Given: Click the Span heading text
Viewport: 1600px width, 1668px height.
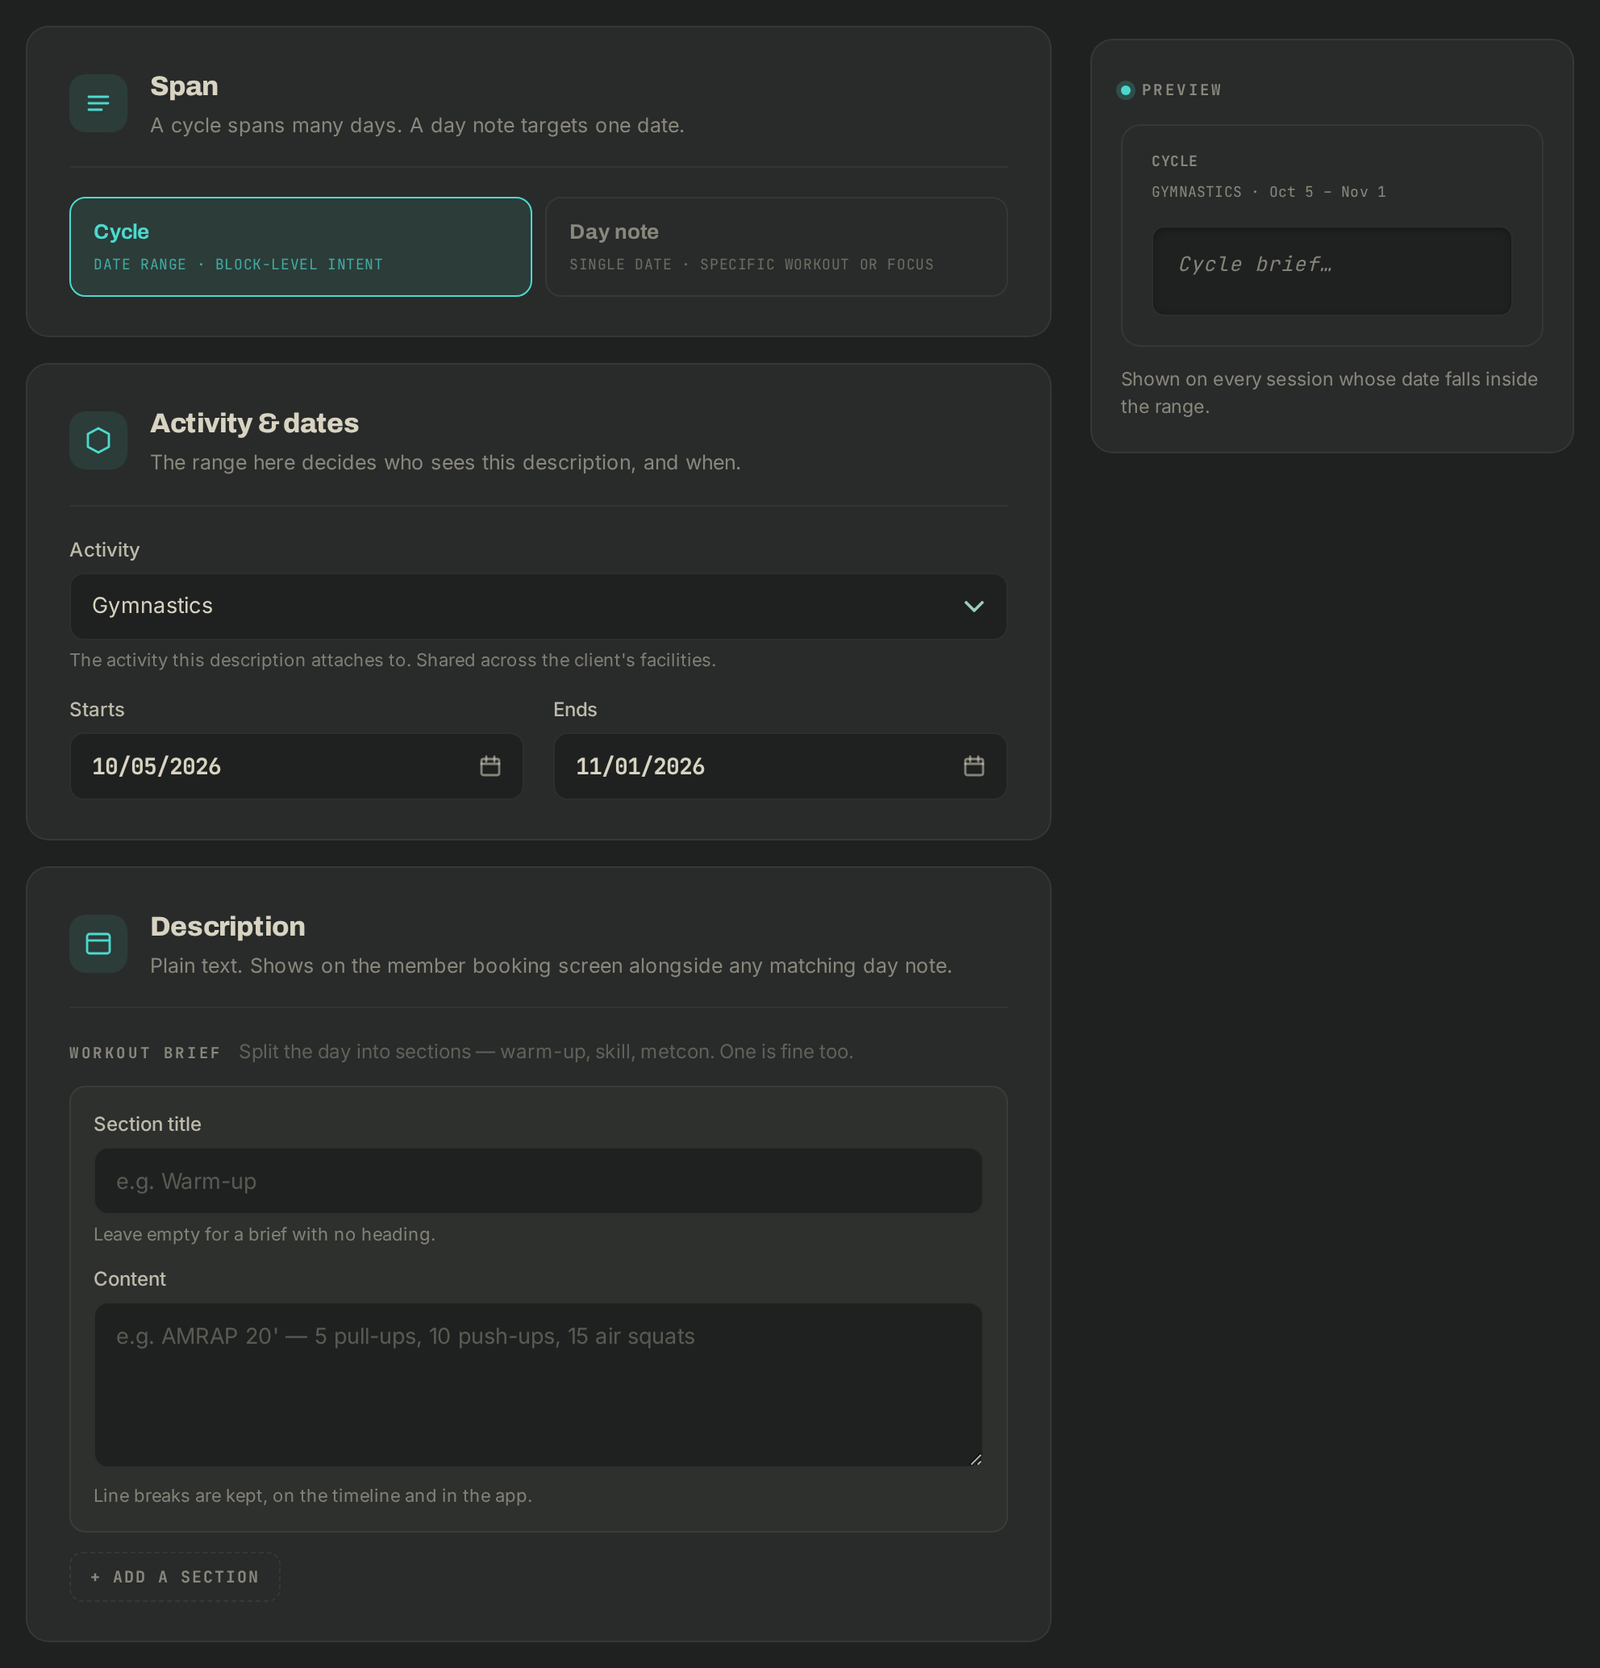Looking at the screenshot, I should tap(184, 86).
